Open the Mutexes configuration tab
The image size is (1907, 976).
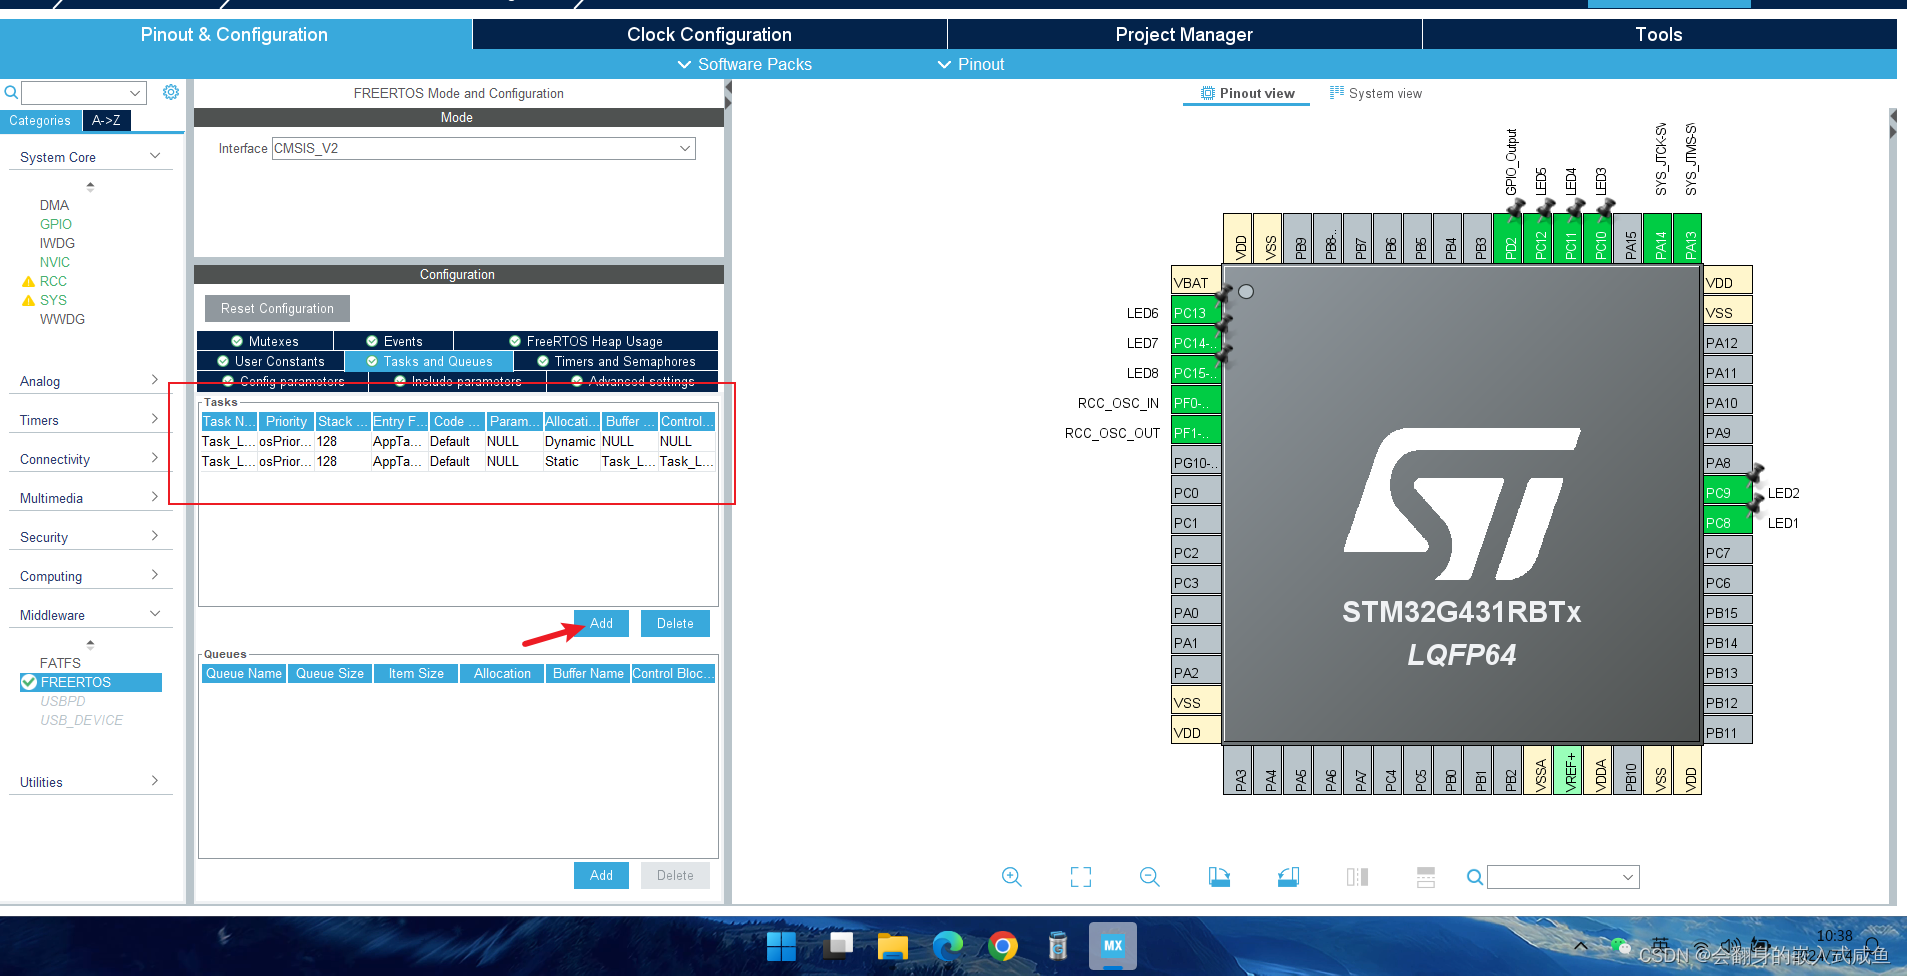coord(263,340)
